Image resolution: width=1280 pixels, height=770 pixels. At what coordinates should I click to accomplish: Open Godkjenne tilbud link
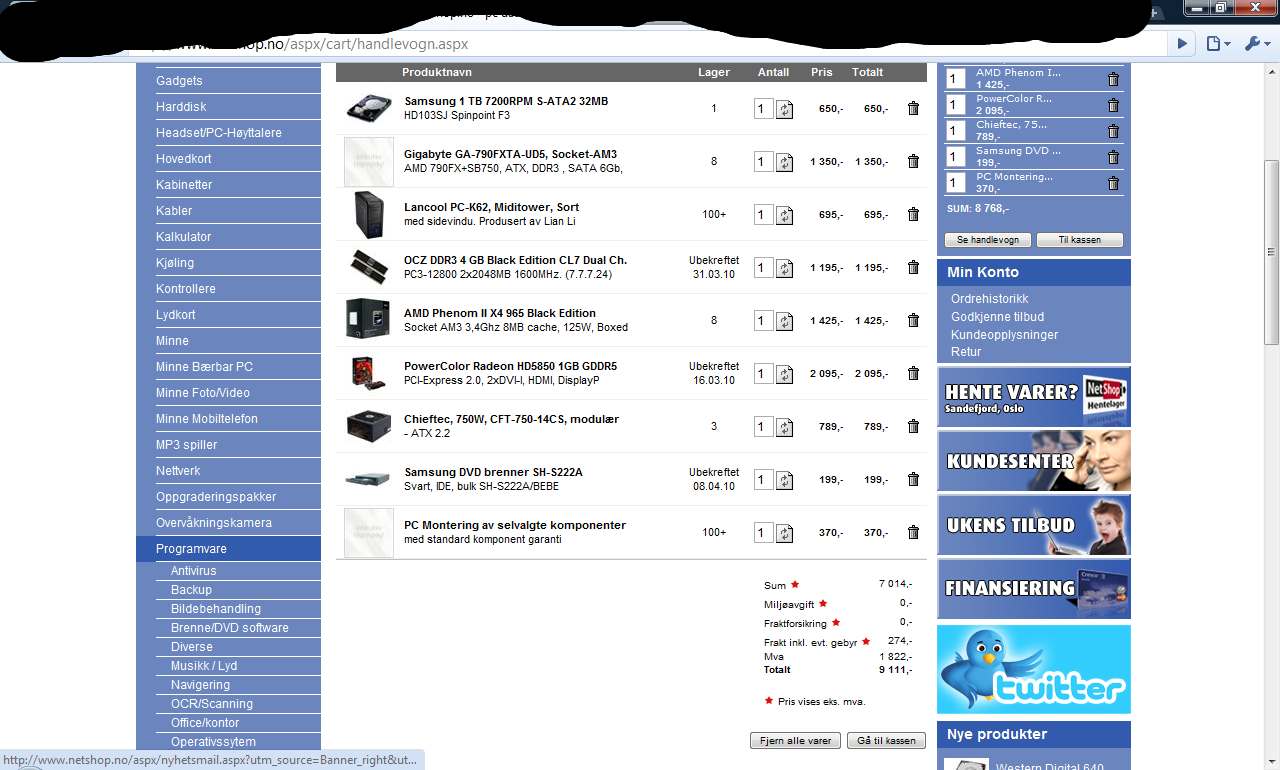(x=997, y=317)
